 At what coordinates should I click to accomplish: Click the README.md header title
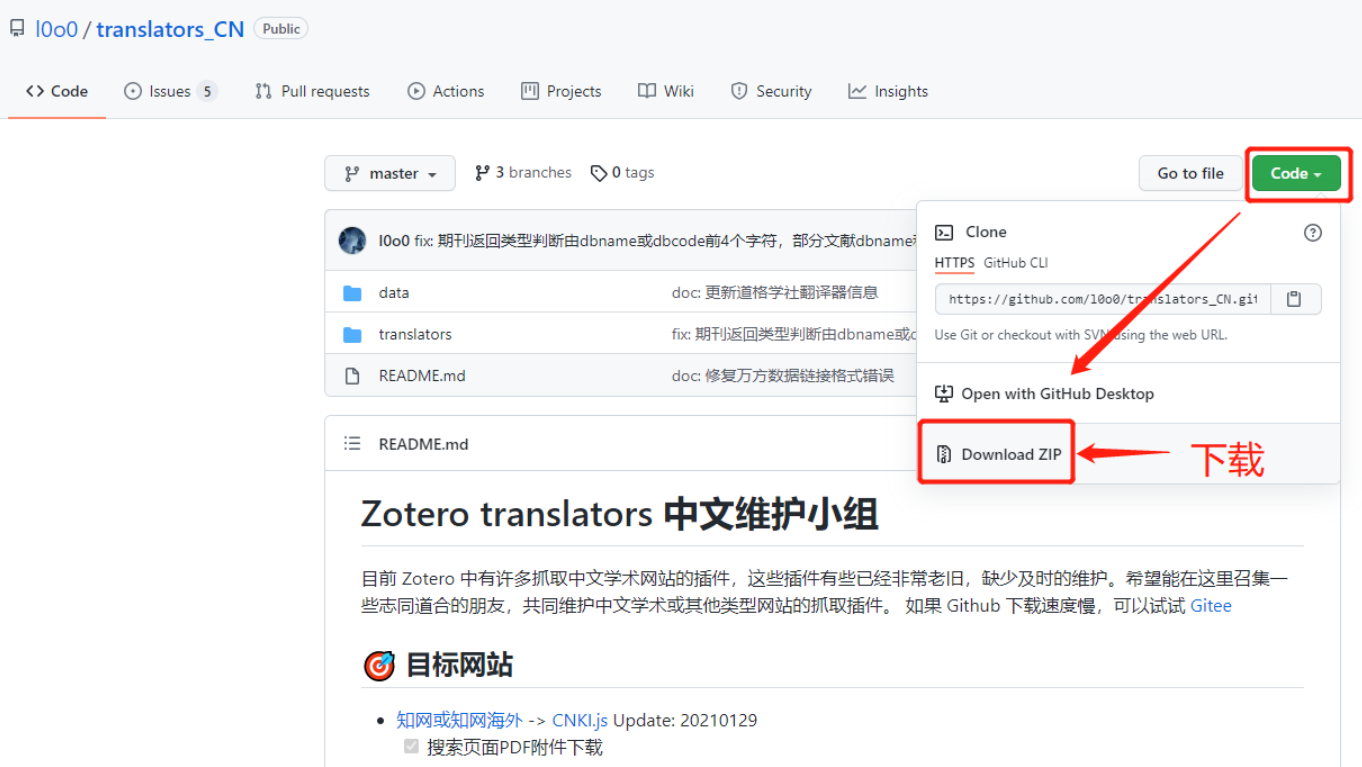click(x=423, y=444)
